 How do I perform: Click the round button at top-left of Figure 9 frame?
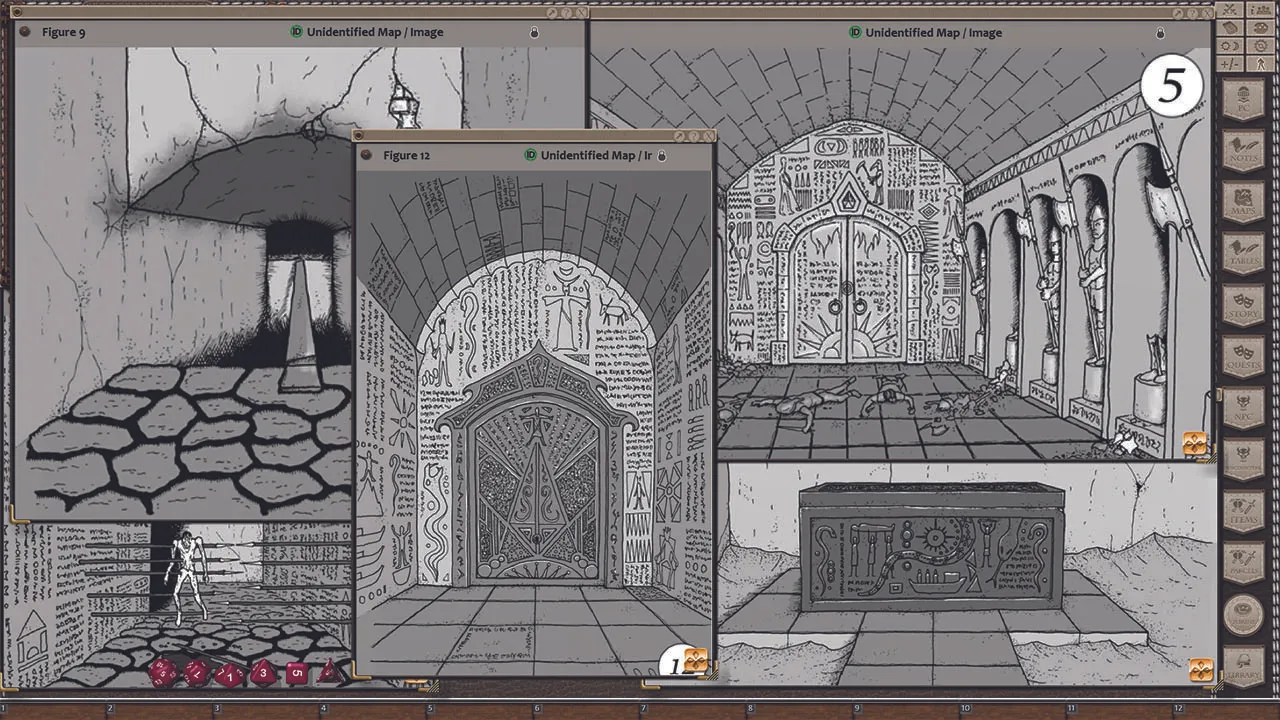[x=18, y=12]
